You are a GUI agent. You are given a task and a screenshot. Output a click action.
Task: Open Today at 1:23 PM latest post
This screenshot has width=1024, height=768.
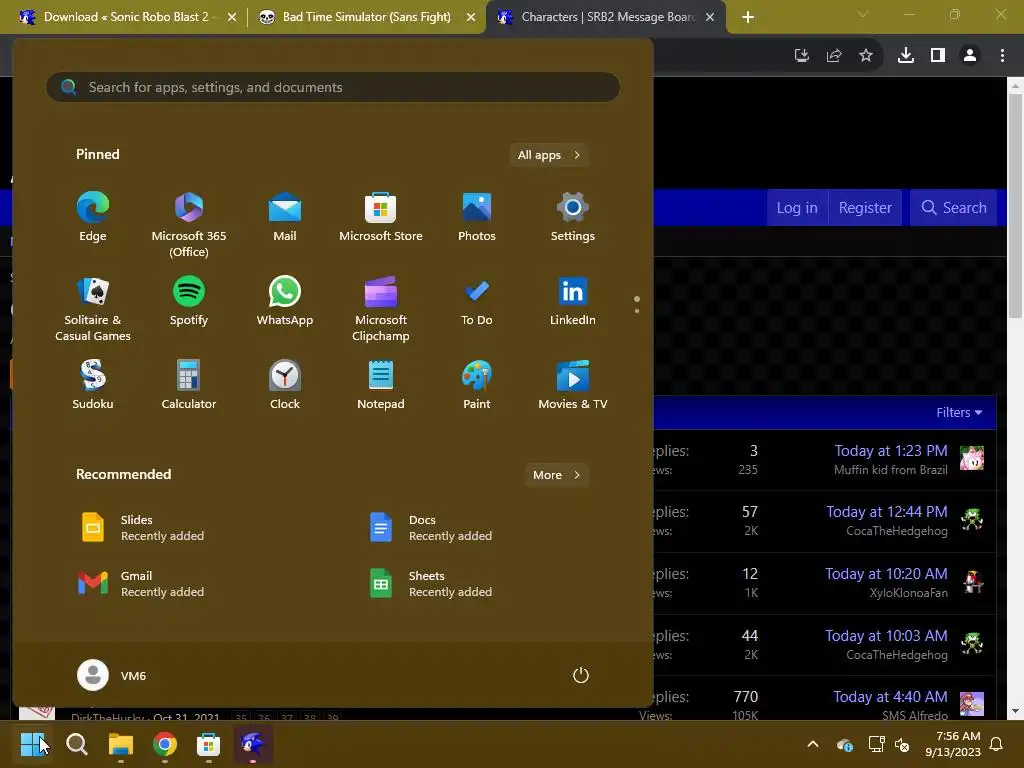(x=891, y=451)
